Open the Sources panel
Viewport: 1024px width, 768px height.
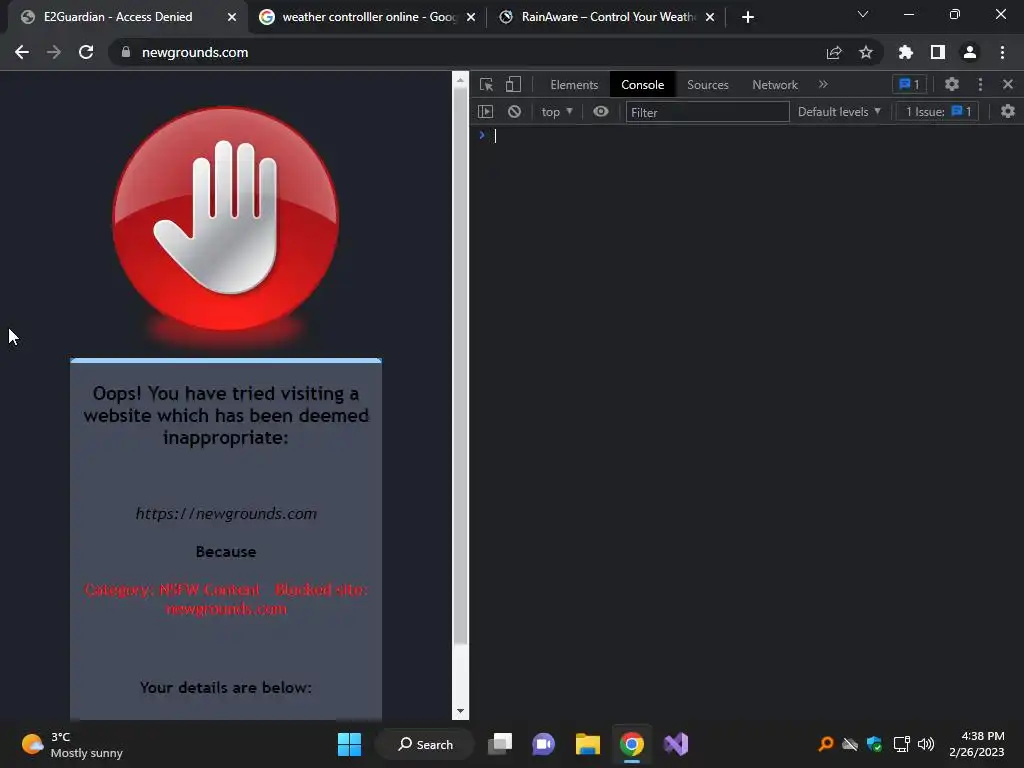point(707,85)
